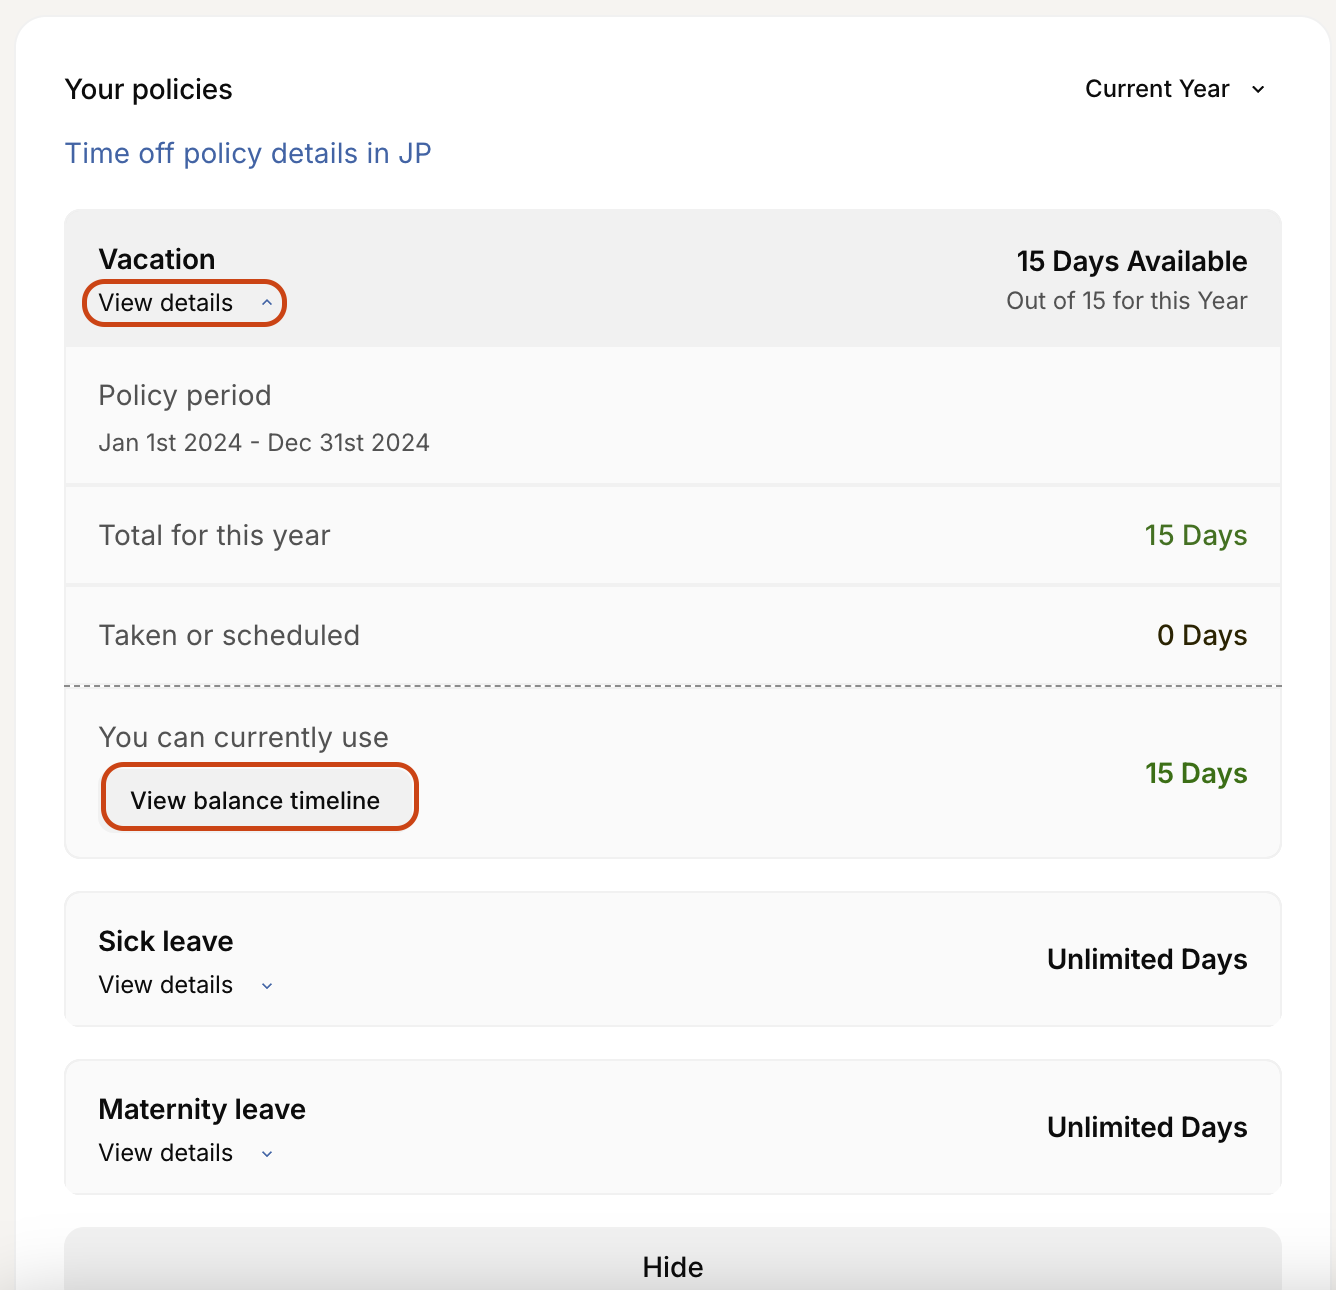Click the Sick leave heading

pyautogui.click(x=166, y=942)
